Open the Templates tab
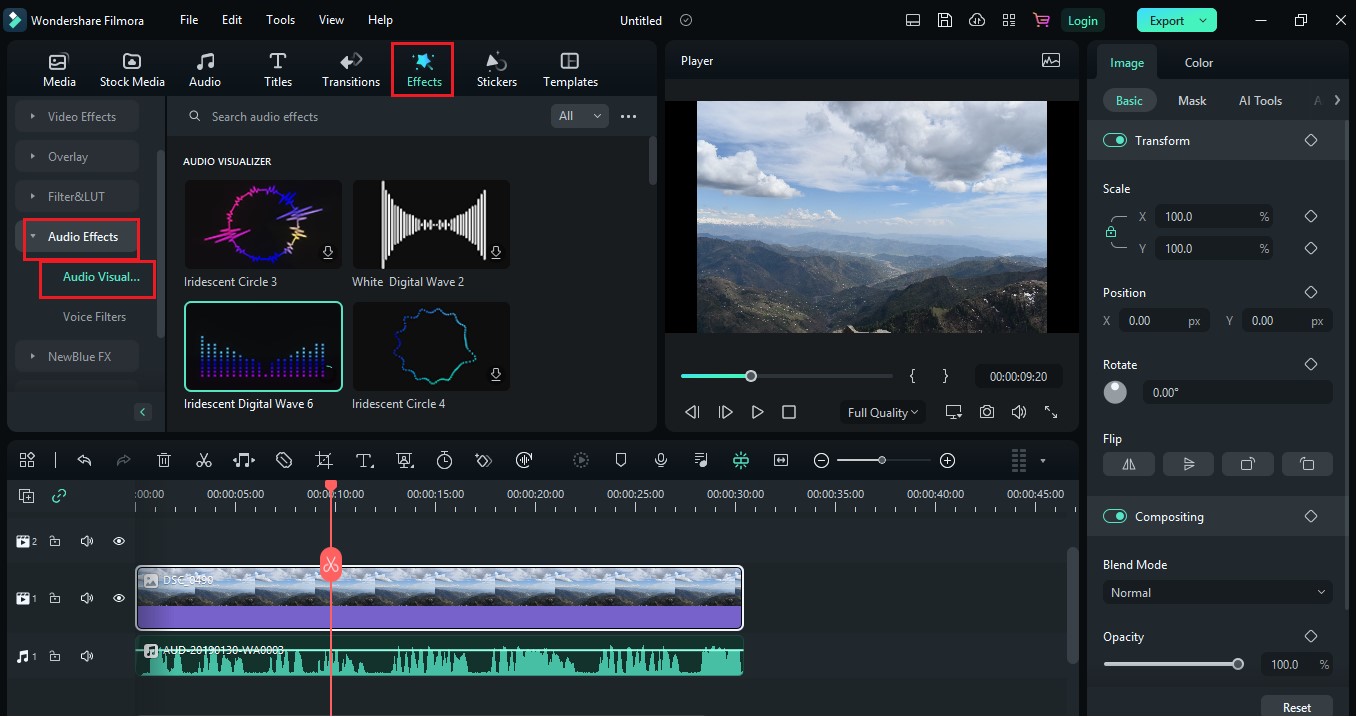1357x717 pixels. point(570,70)
